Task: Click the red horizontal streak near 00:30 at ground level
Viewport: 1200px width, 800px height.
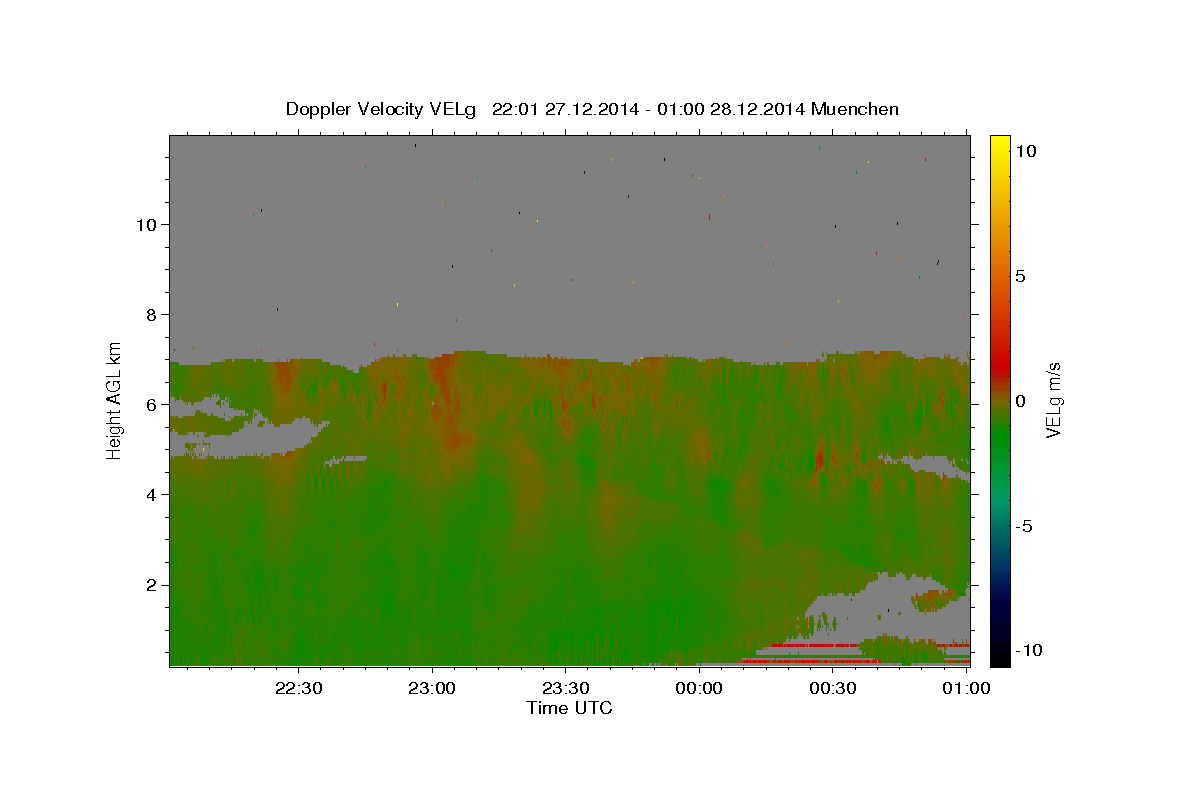Action: click(810, 661)
